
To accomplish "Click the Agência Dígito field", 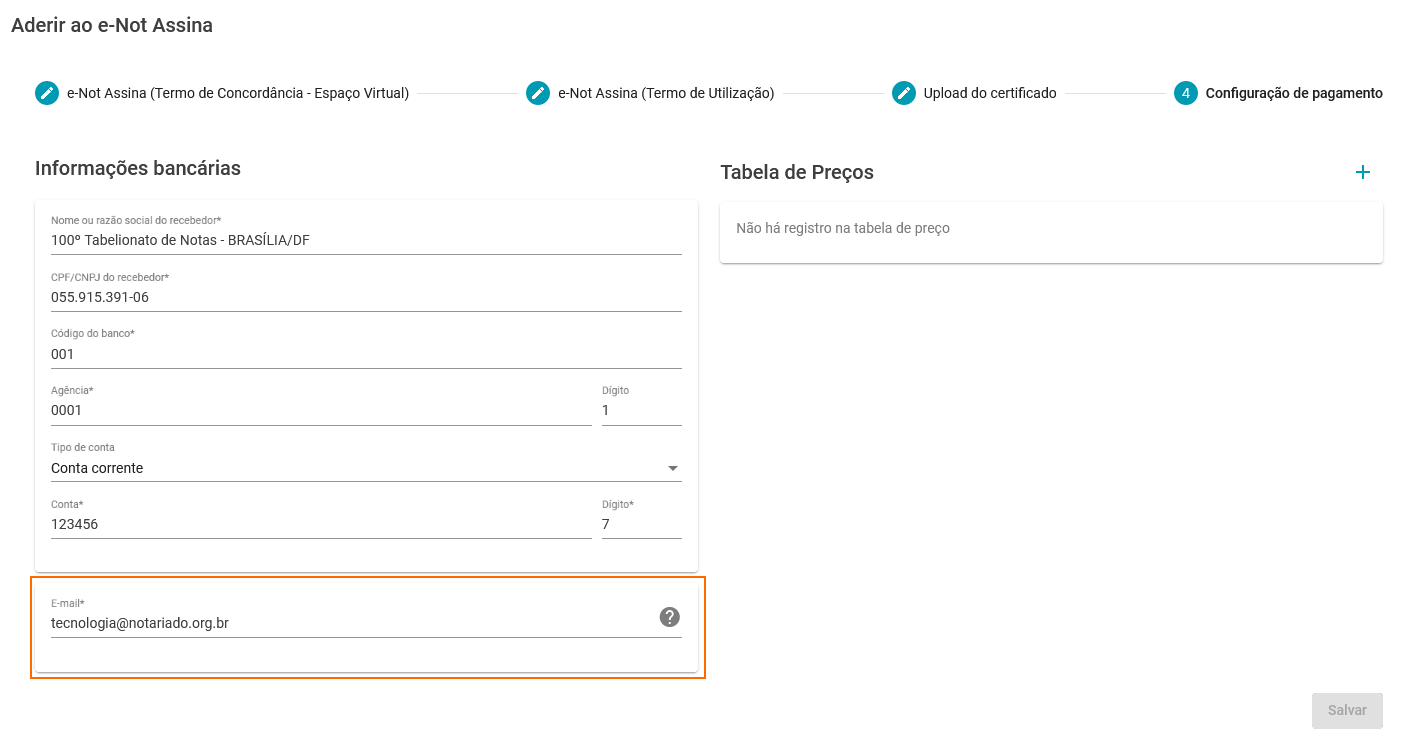I will (642, 410).
